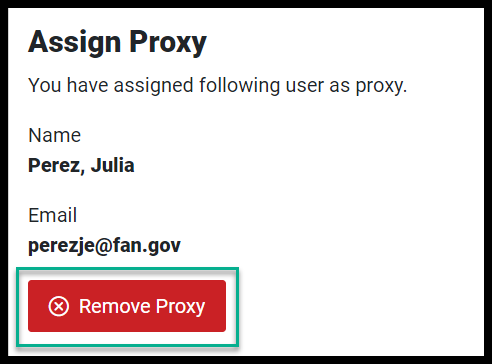Click the surname Perez
This screenshot has height=364, width=492.
pos(56,166)
